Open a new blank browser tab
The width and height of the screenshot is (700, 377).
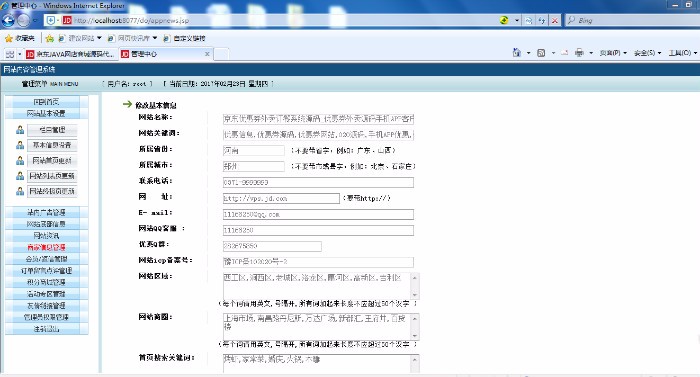(x=221, y=54)
